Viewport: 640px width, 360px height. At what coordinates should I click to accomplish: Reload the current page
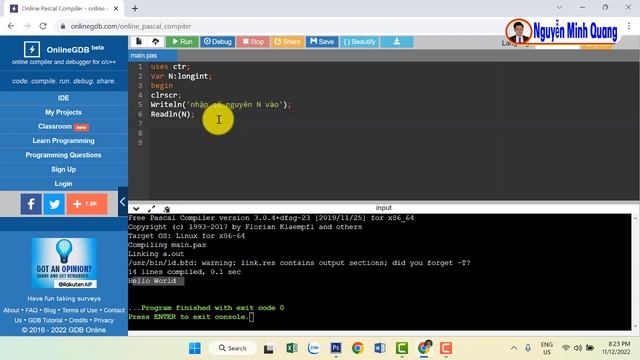tap(43, 26)
